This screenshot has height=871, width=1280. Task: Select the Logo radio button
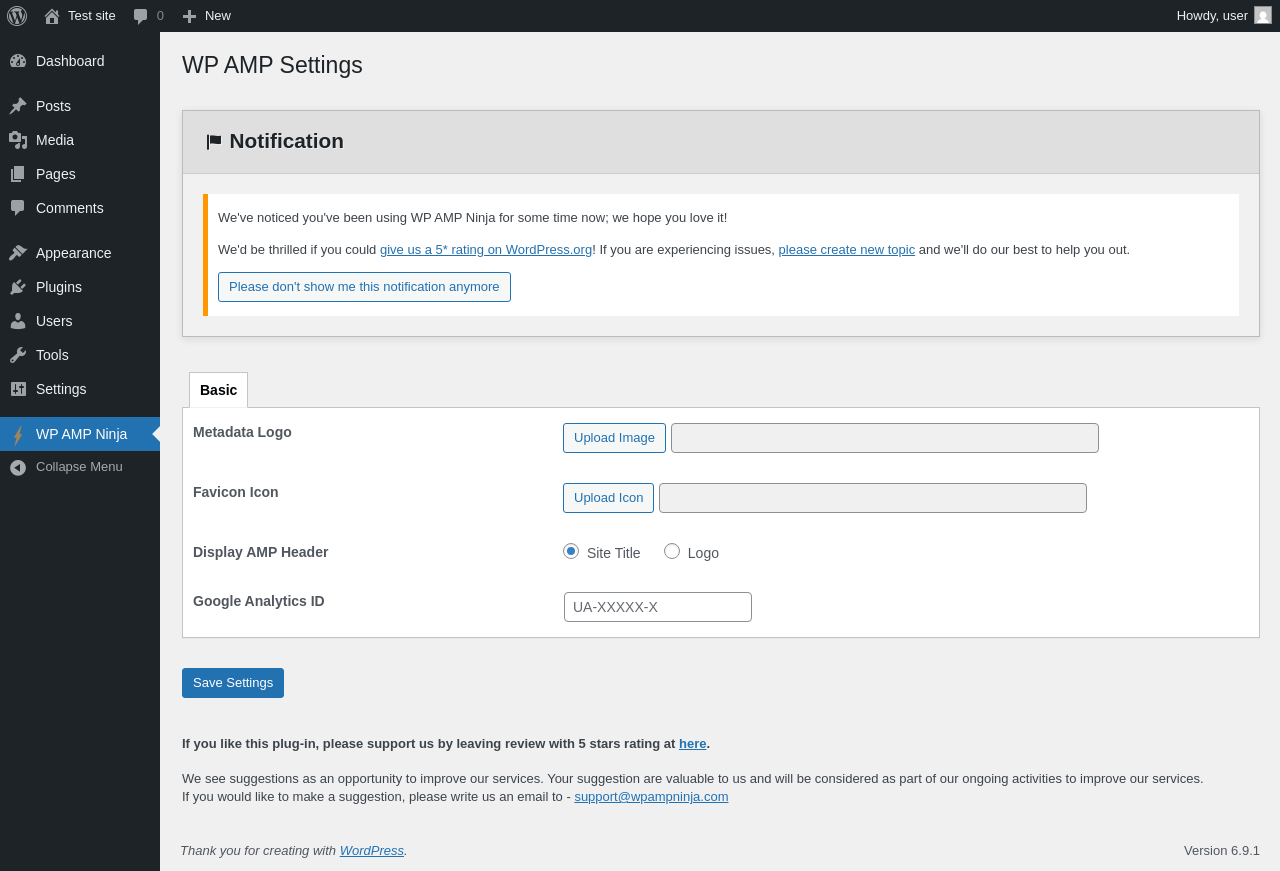672,551
